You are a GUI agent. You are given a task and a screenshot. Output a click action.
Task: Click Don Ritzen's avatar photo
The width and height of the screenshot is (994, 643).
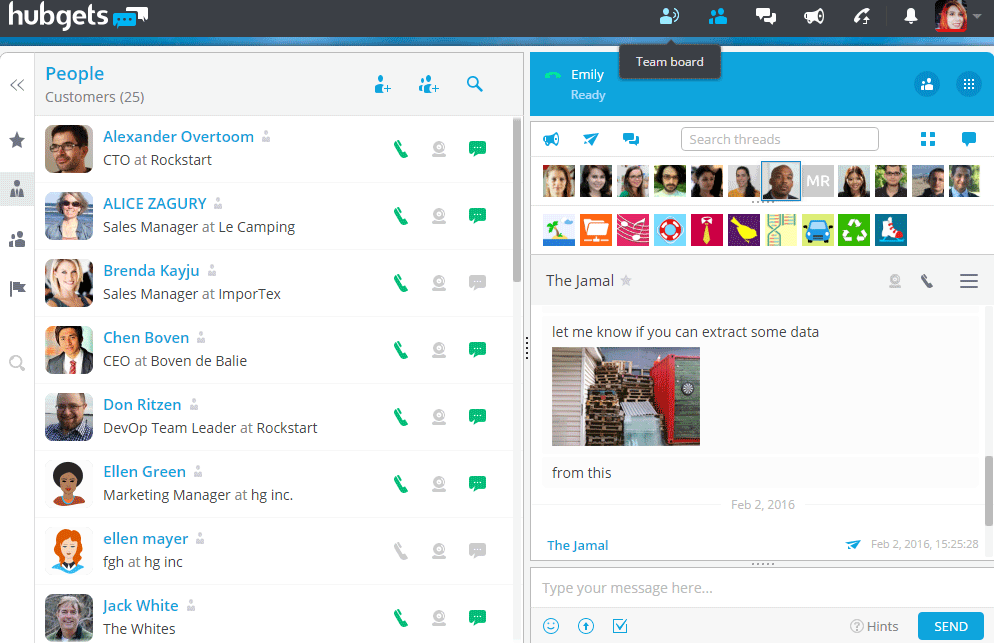point(68,417)
